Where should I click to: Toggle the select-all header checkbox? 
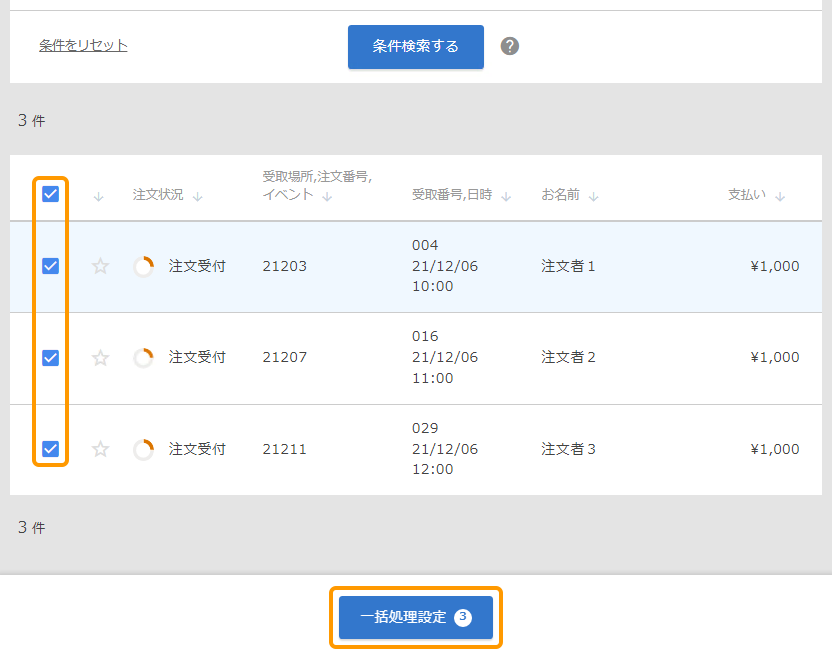[50, 194]
